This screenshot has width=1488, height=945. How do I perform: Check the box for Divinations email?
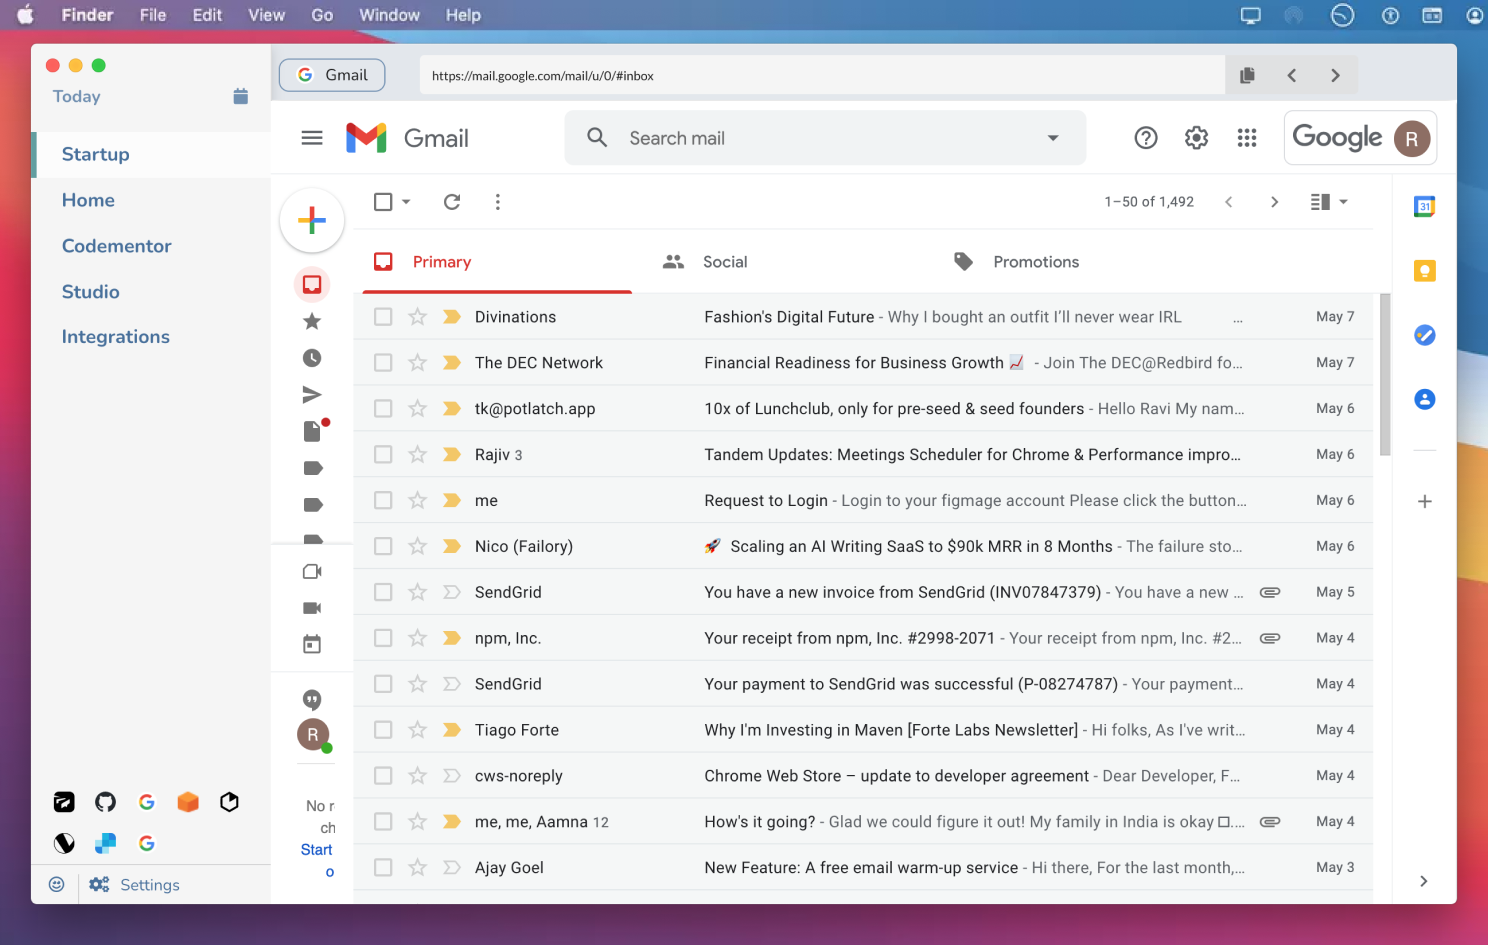[x=383, y=317]
